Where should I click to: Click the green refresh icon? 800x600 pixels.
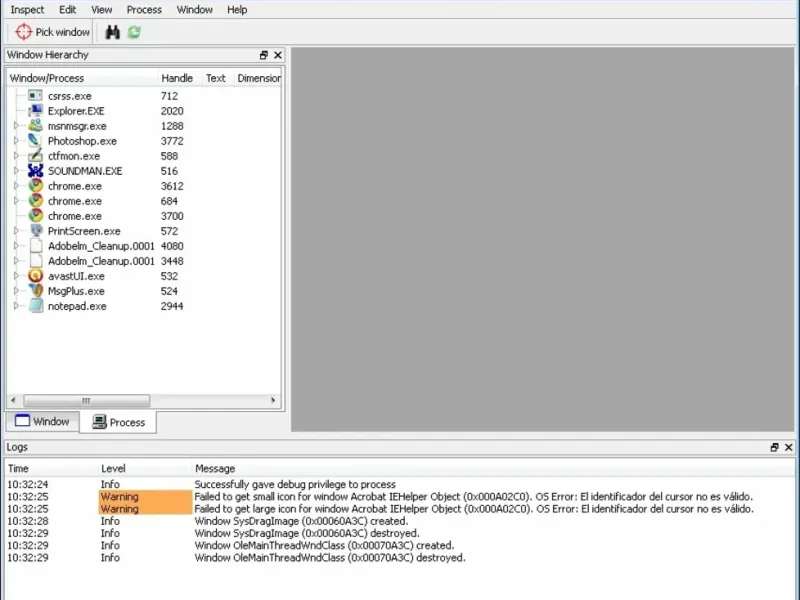pyautogui.click(x=134, y=32)
